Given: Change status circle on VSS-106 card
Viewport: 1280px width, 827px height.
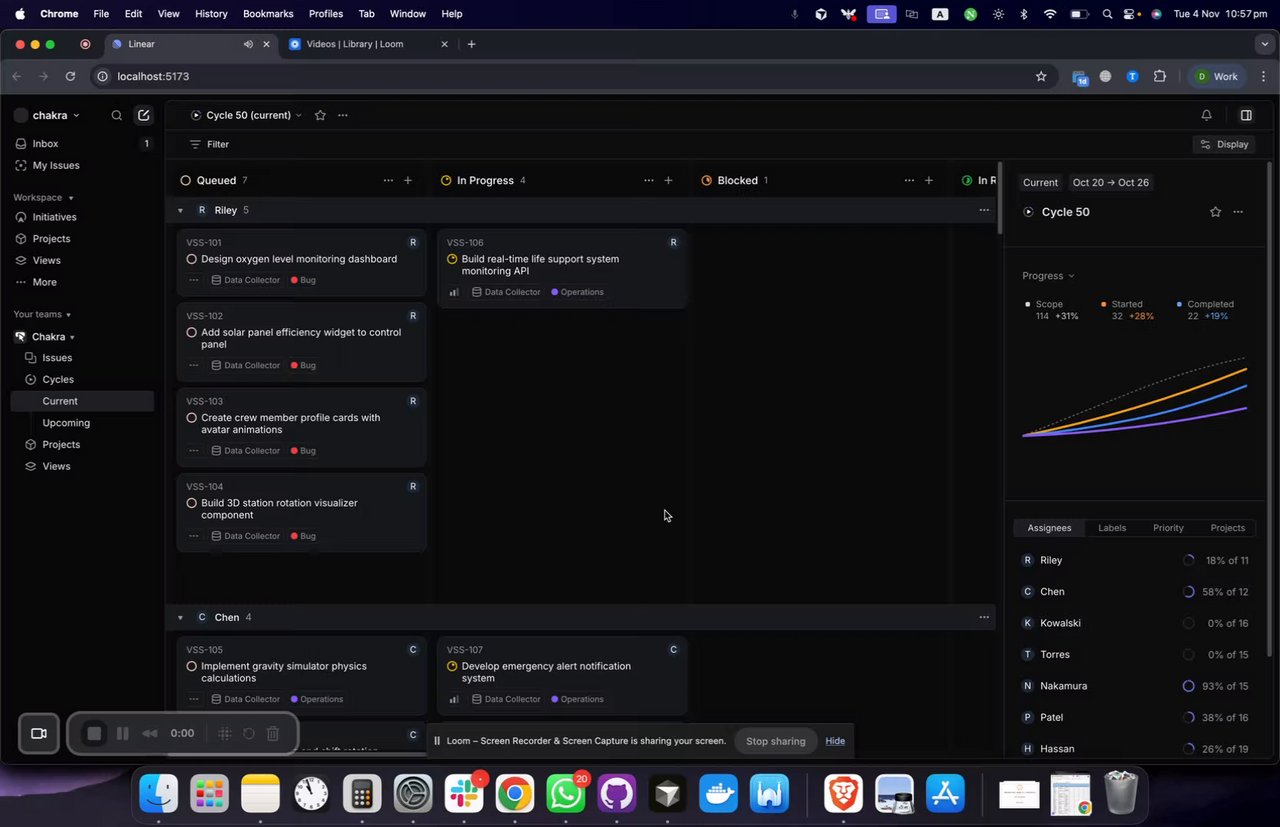Looking at the screenshot, I should coord(452,259).
